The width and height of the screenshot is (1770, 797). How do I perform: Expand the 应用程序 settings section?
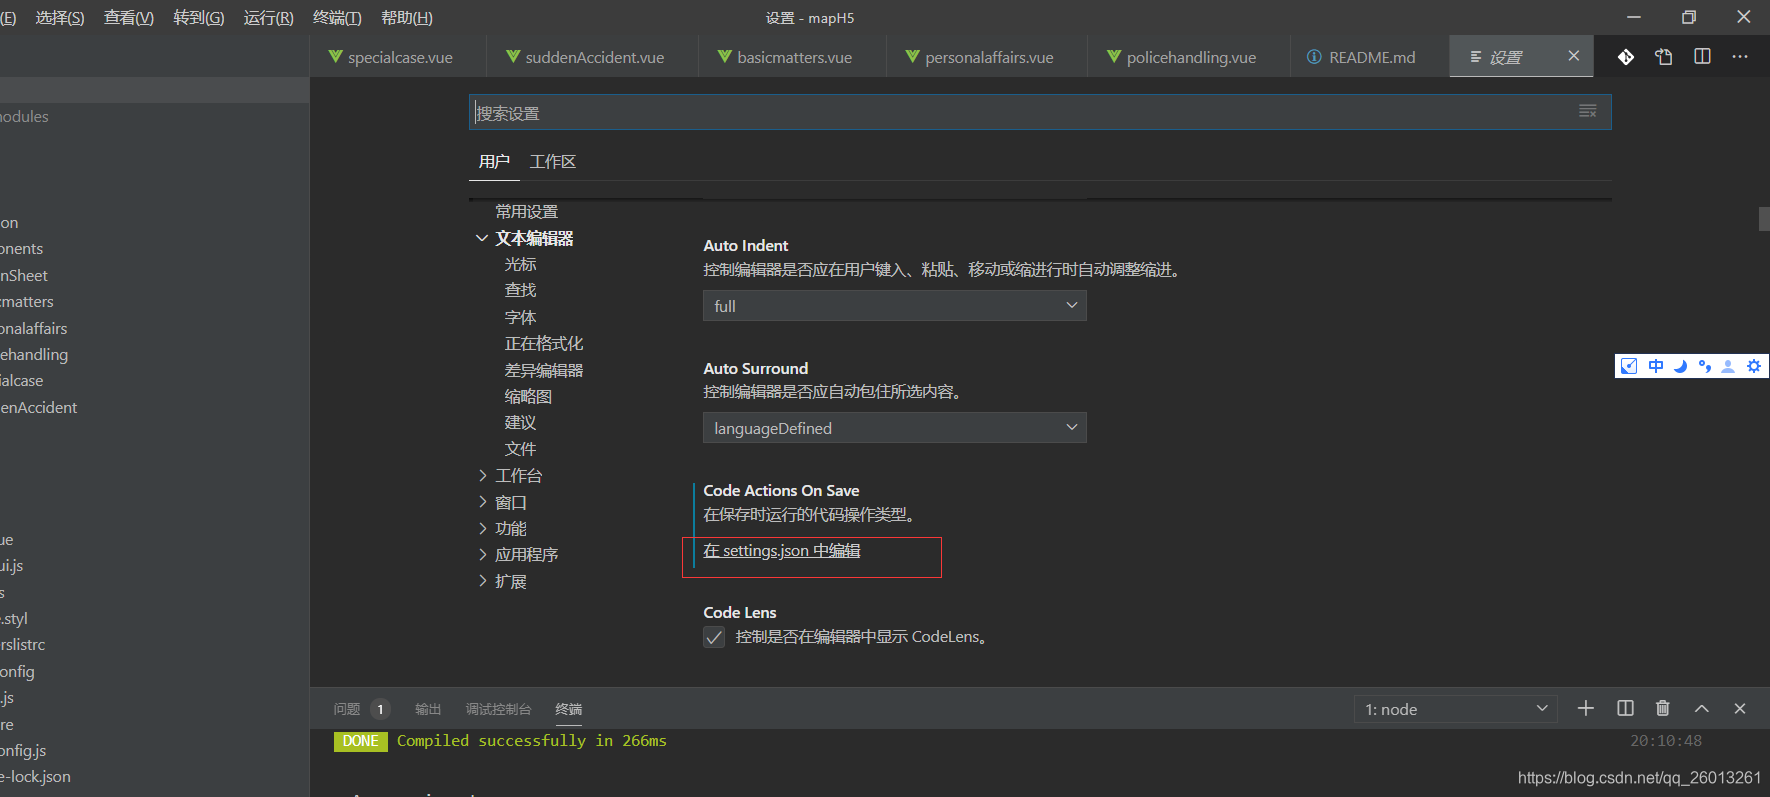483,554
